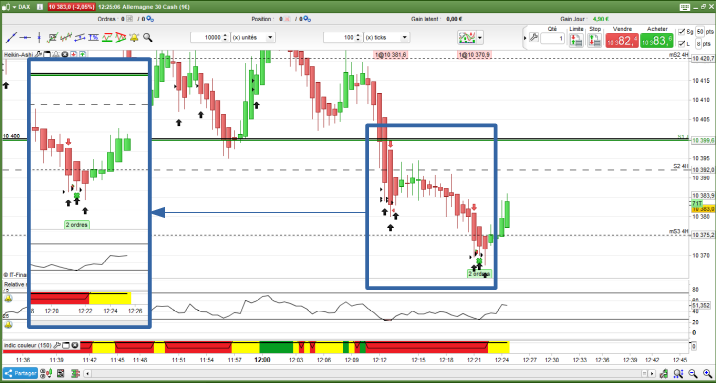Click the upper yellow alert bell on RSI panel
The height and width of the screenshot is (383, 717).
tap(8, 298)
